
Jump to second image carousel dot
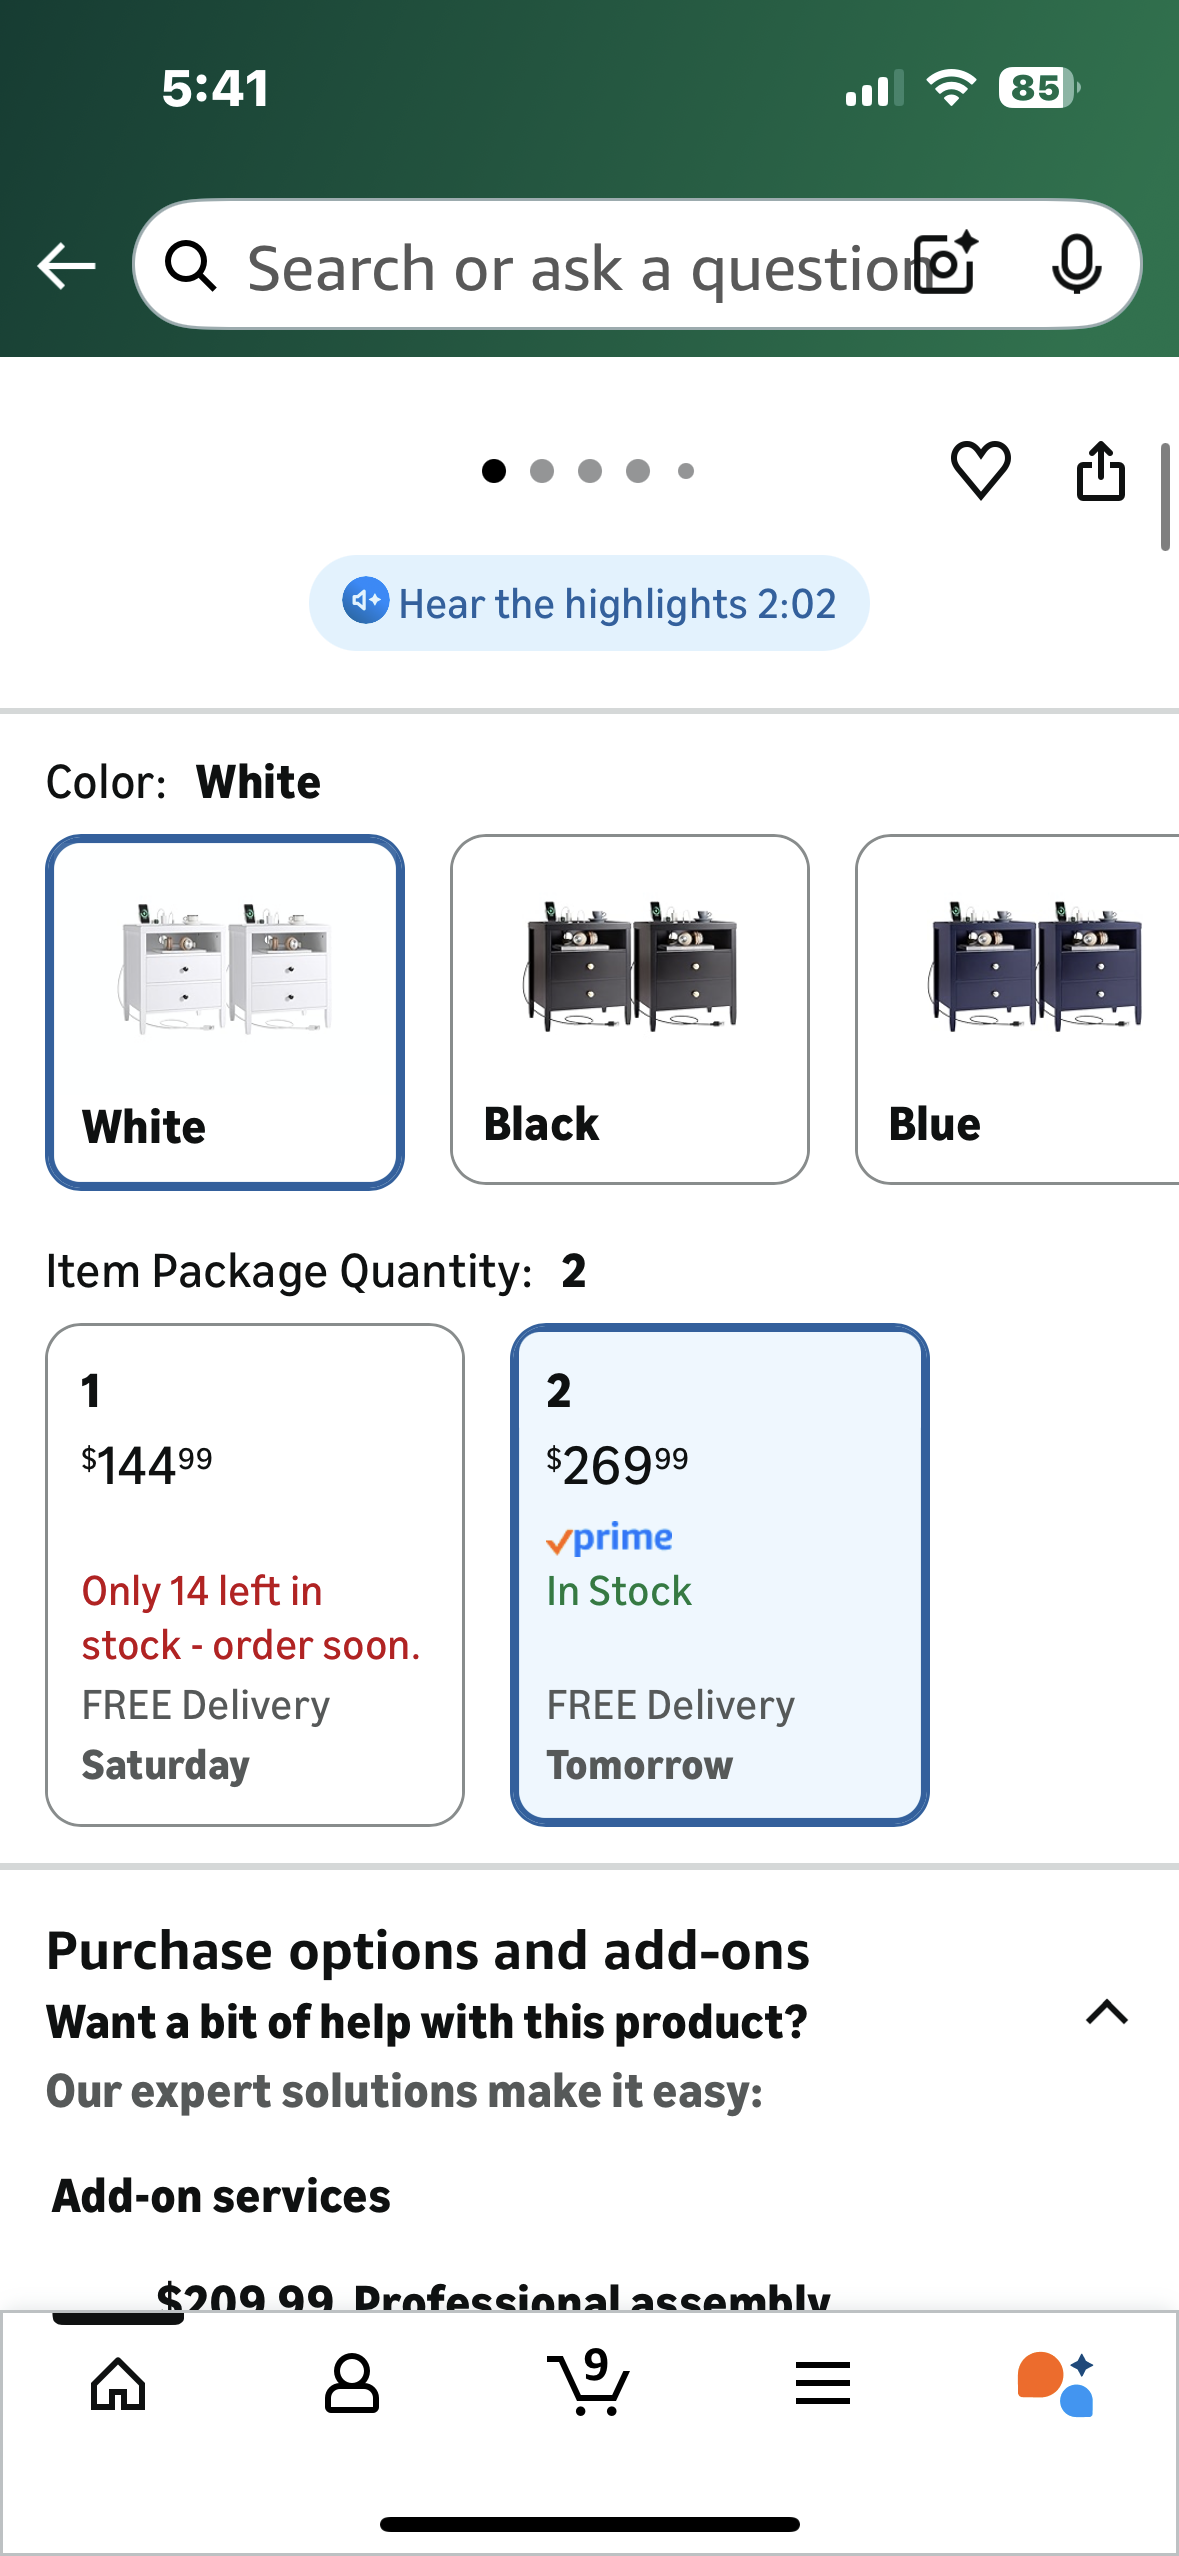[x=542, y=471]
